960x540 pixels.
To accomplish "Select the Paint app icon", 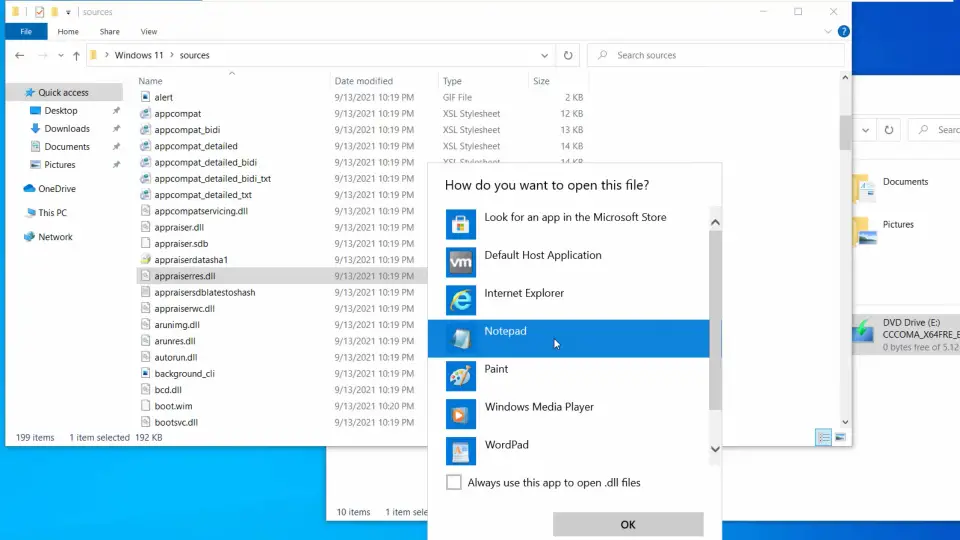I will tap(460, 376).
